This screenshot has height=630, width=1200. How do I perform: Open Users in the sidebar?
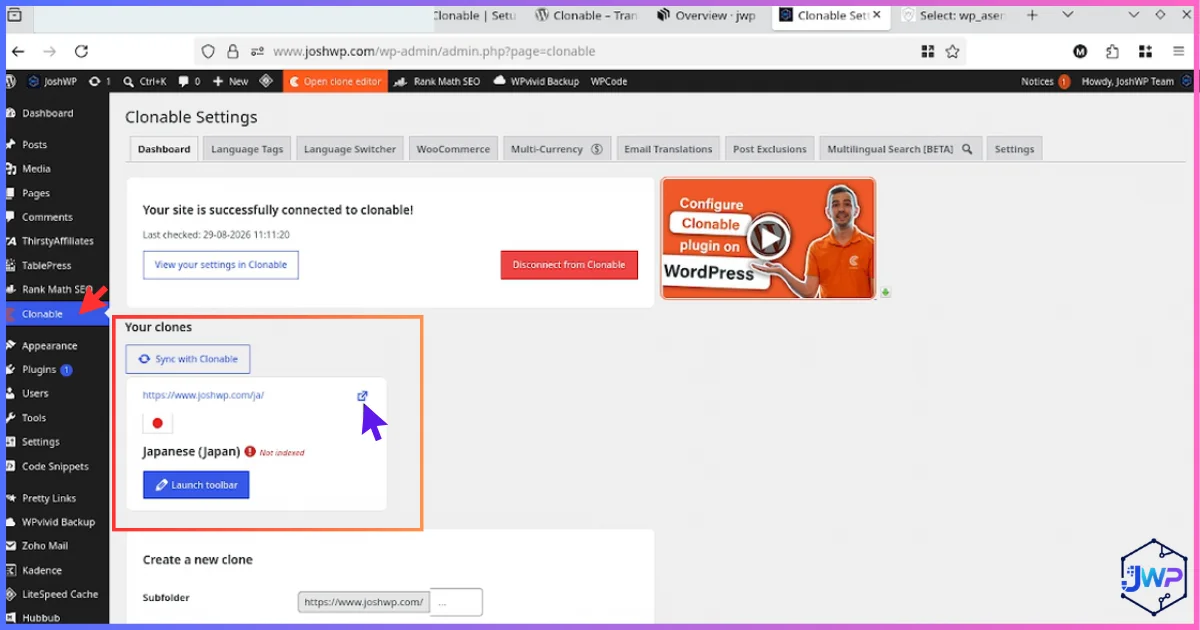[x=35, y=394]
